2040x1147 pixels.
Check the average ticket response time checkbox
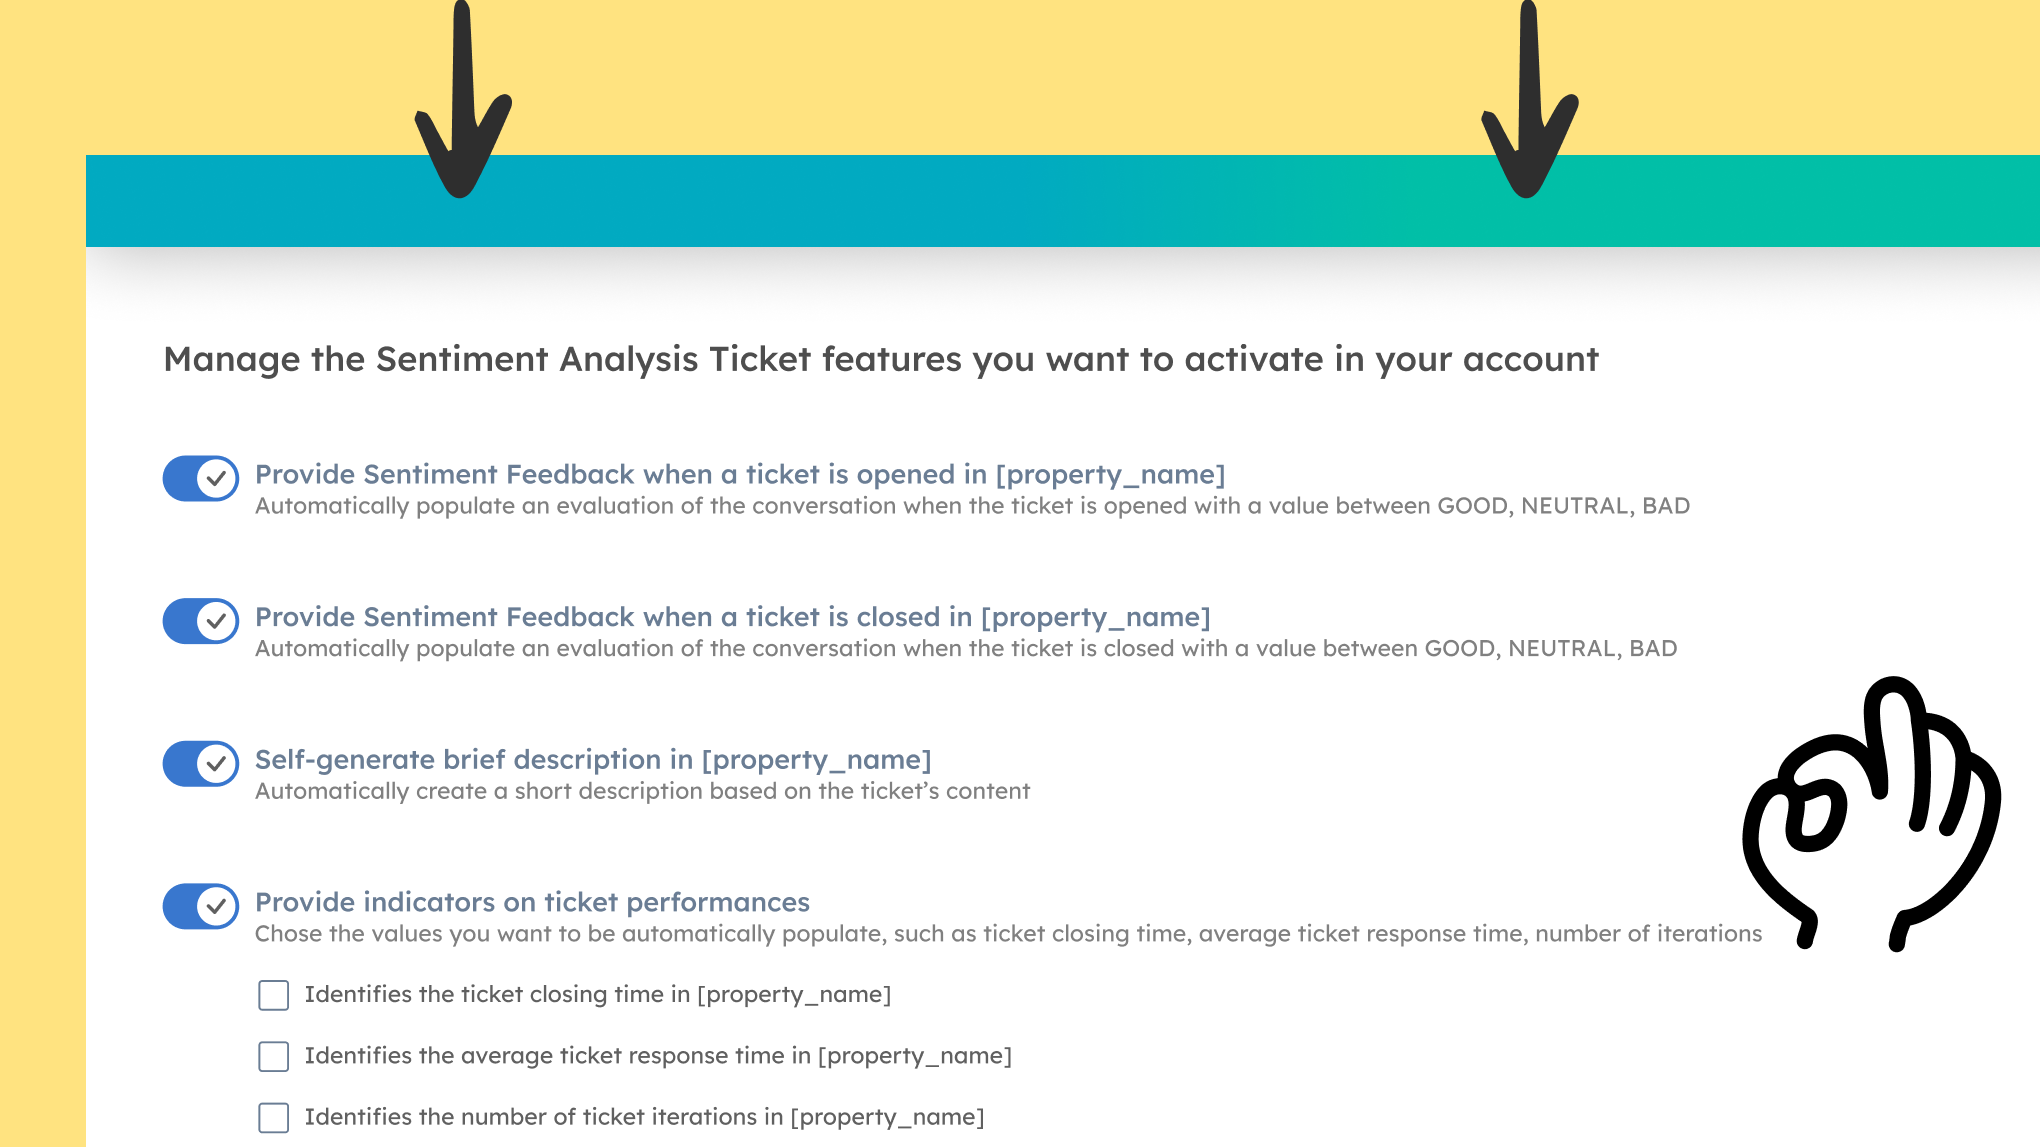click(274, 1056)
